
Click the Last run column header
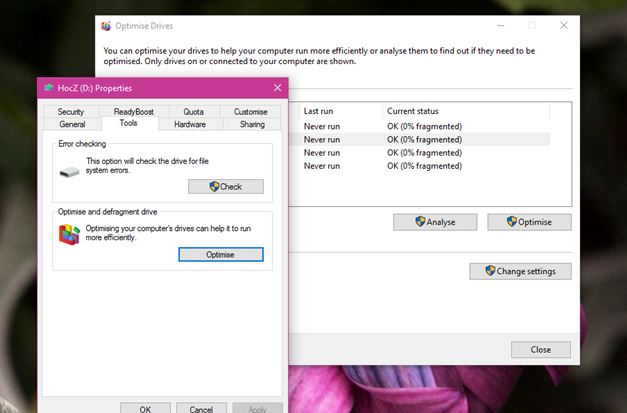pos(341,111)
